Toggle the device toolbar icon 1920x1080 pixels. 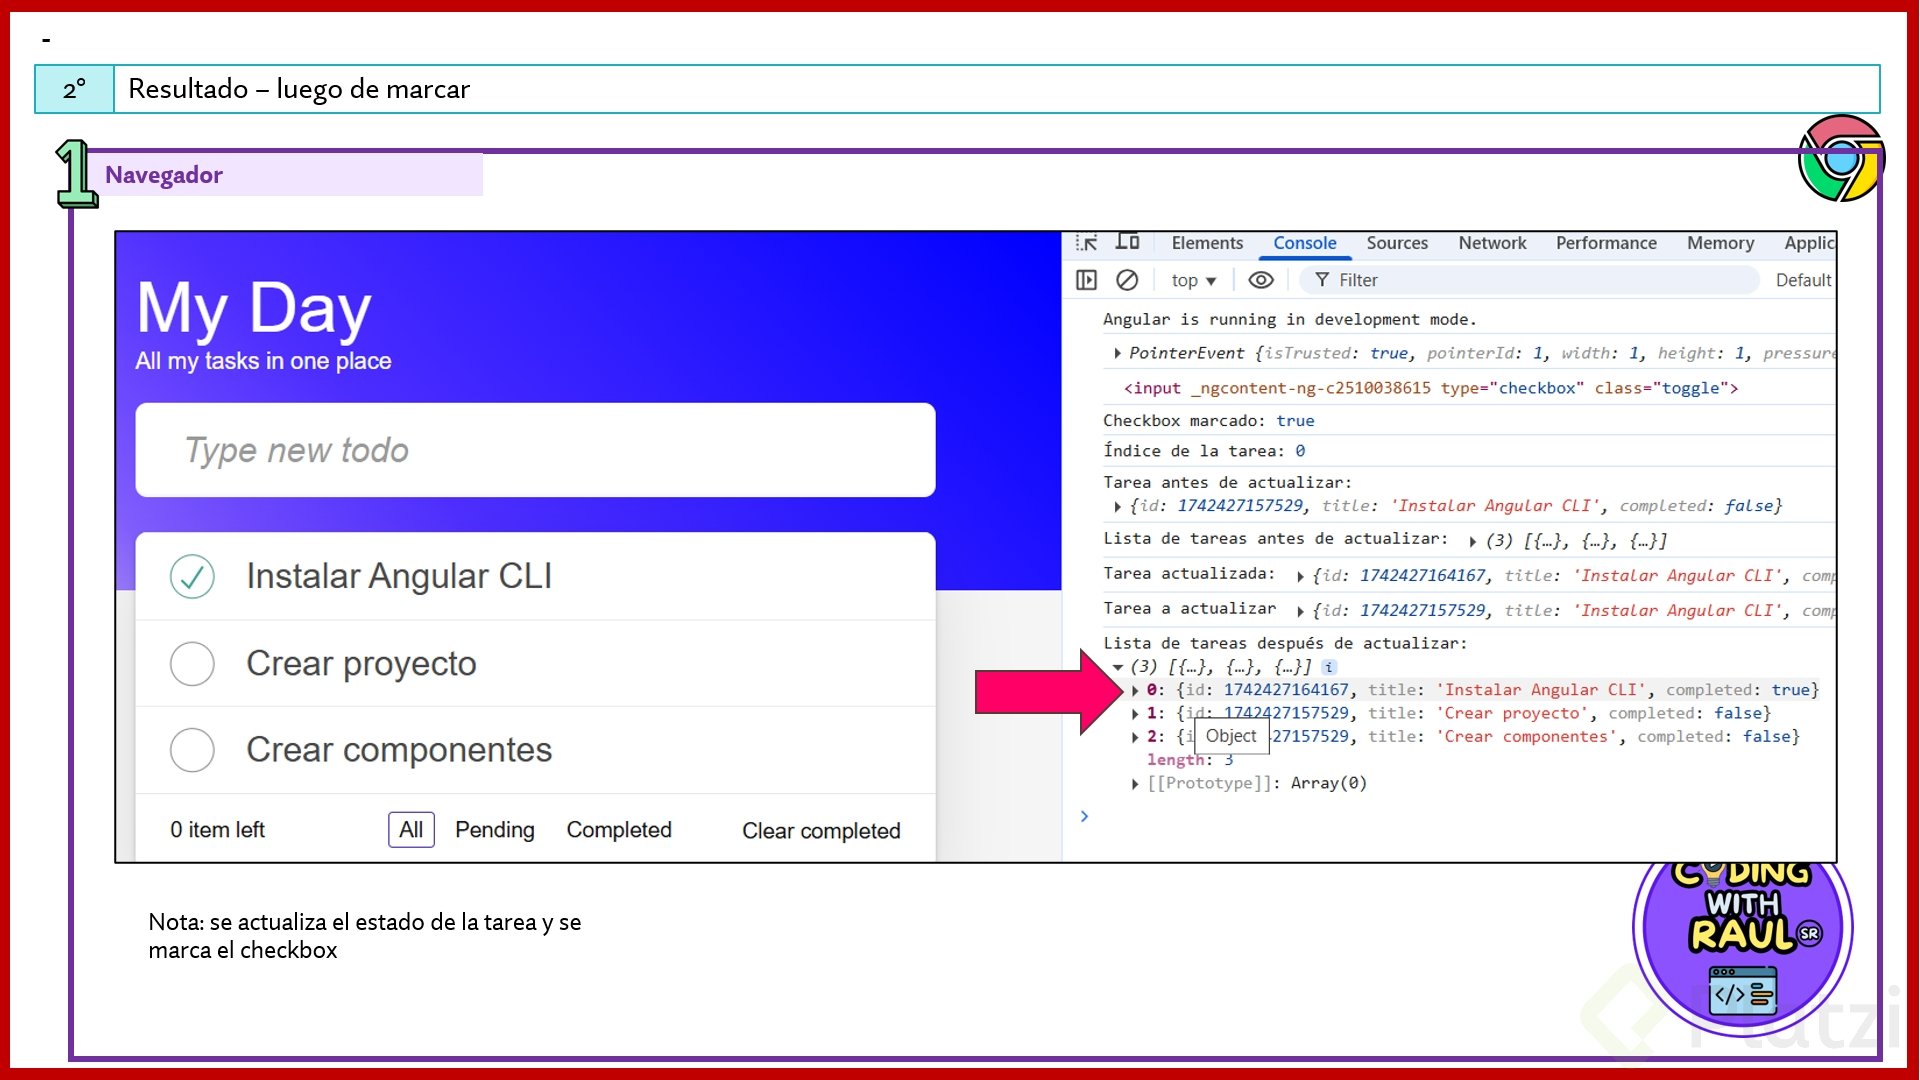pyautogui.click(x=1128, y=242)
